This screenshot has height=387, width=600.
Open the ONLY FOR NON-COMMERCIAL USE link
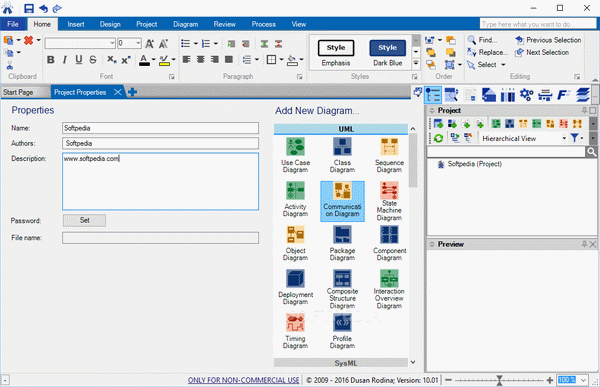pos(243,380)
